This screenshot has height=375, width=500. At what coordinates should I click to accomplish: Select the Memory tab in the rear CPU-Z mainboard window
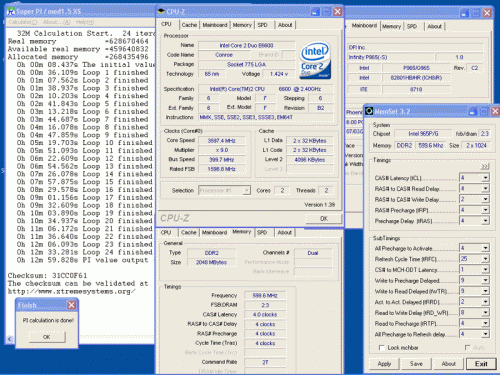(392, 26)
